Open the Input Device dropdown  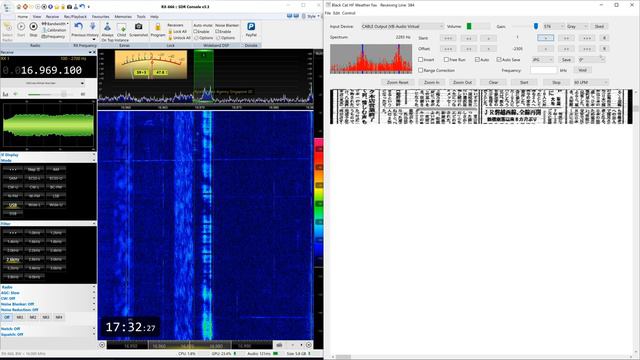click(402, 26)
